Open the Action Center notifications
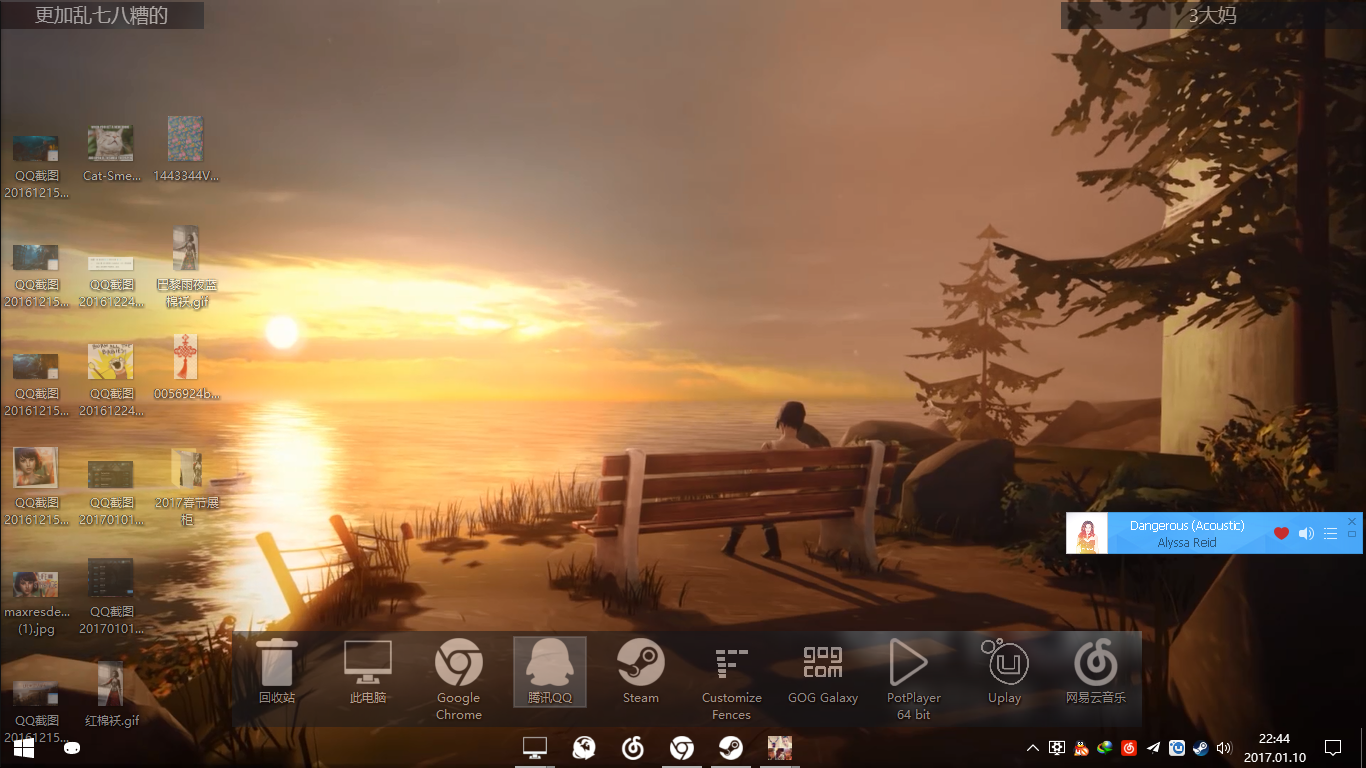Screen dimensions: 1366x768 pyautogui.click(x=1332, y=747)
